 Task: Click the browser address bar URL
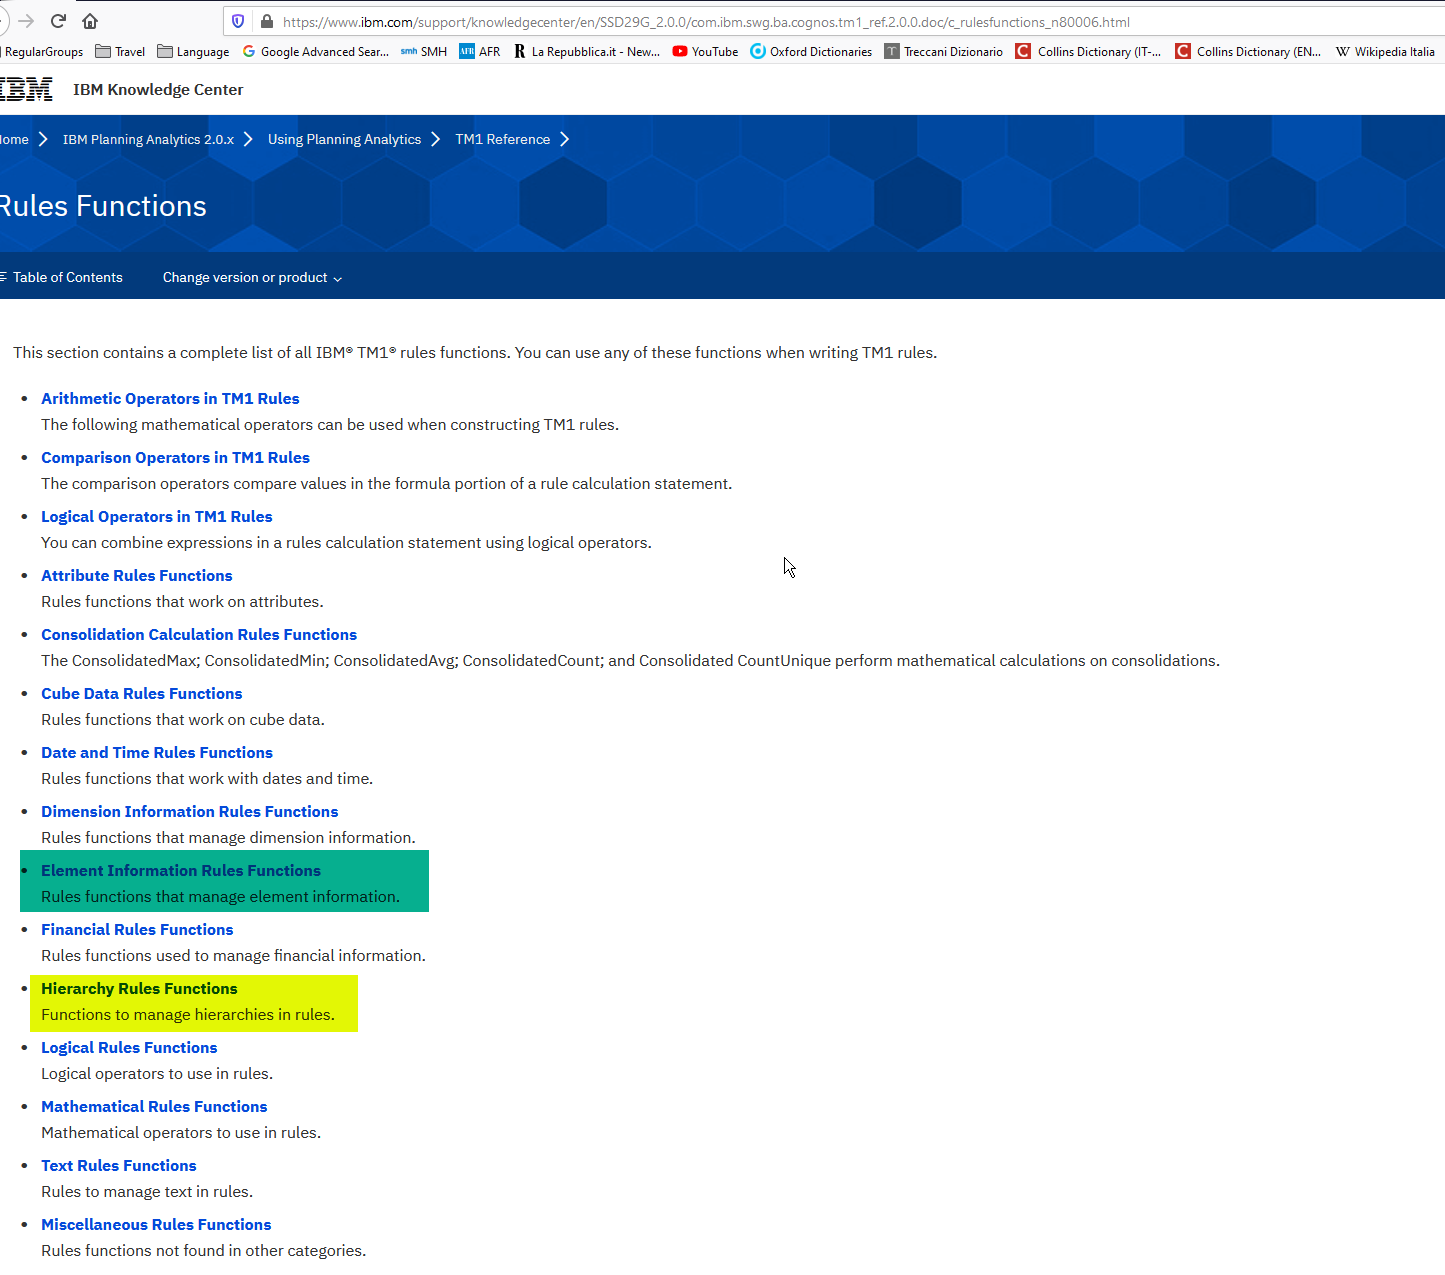point(706,21)
